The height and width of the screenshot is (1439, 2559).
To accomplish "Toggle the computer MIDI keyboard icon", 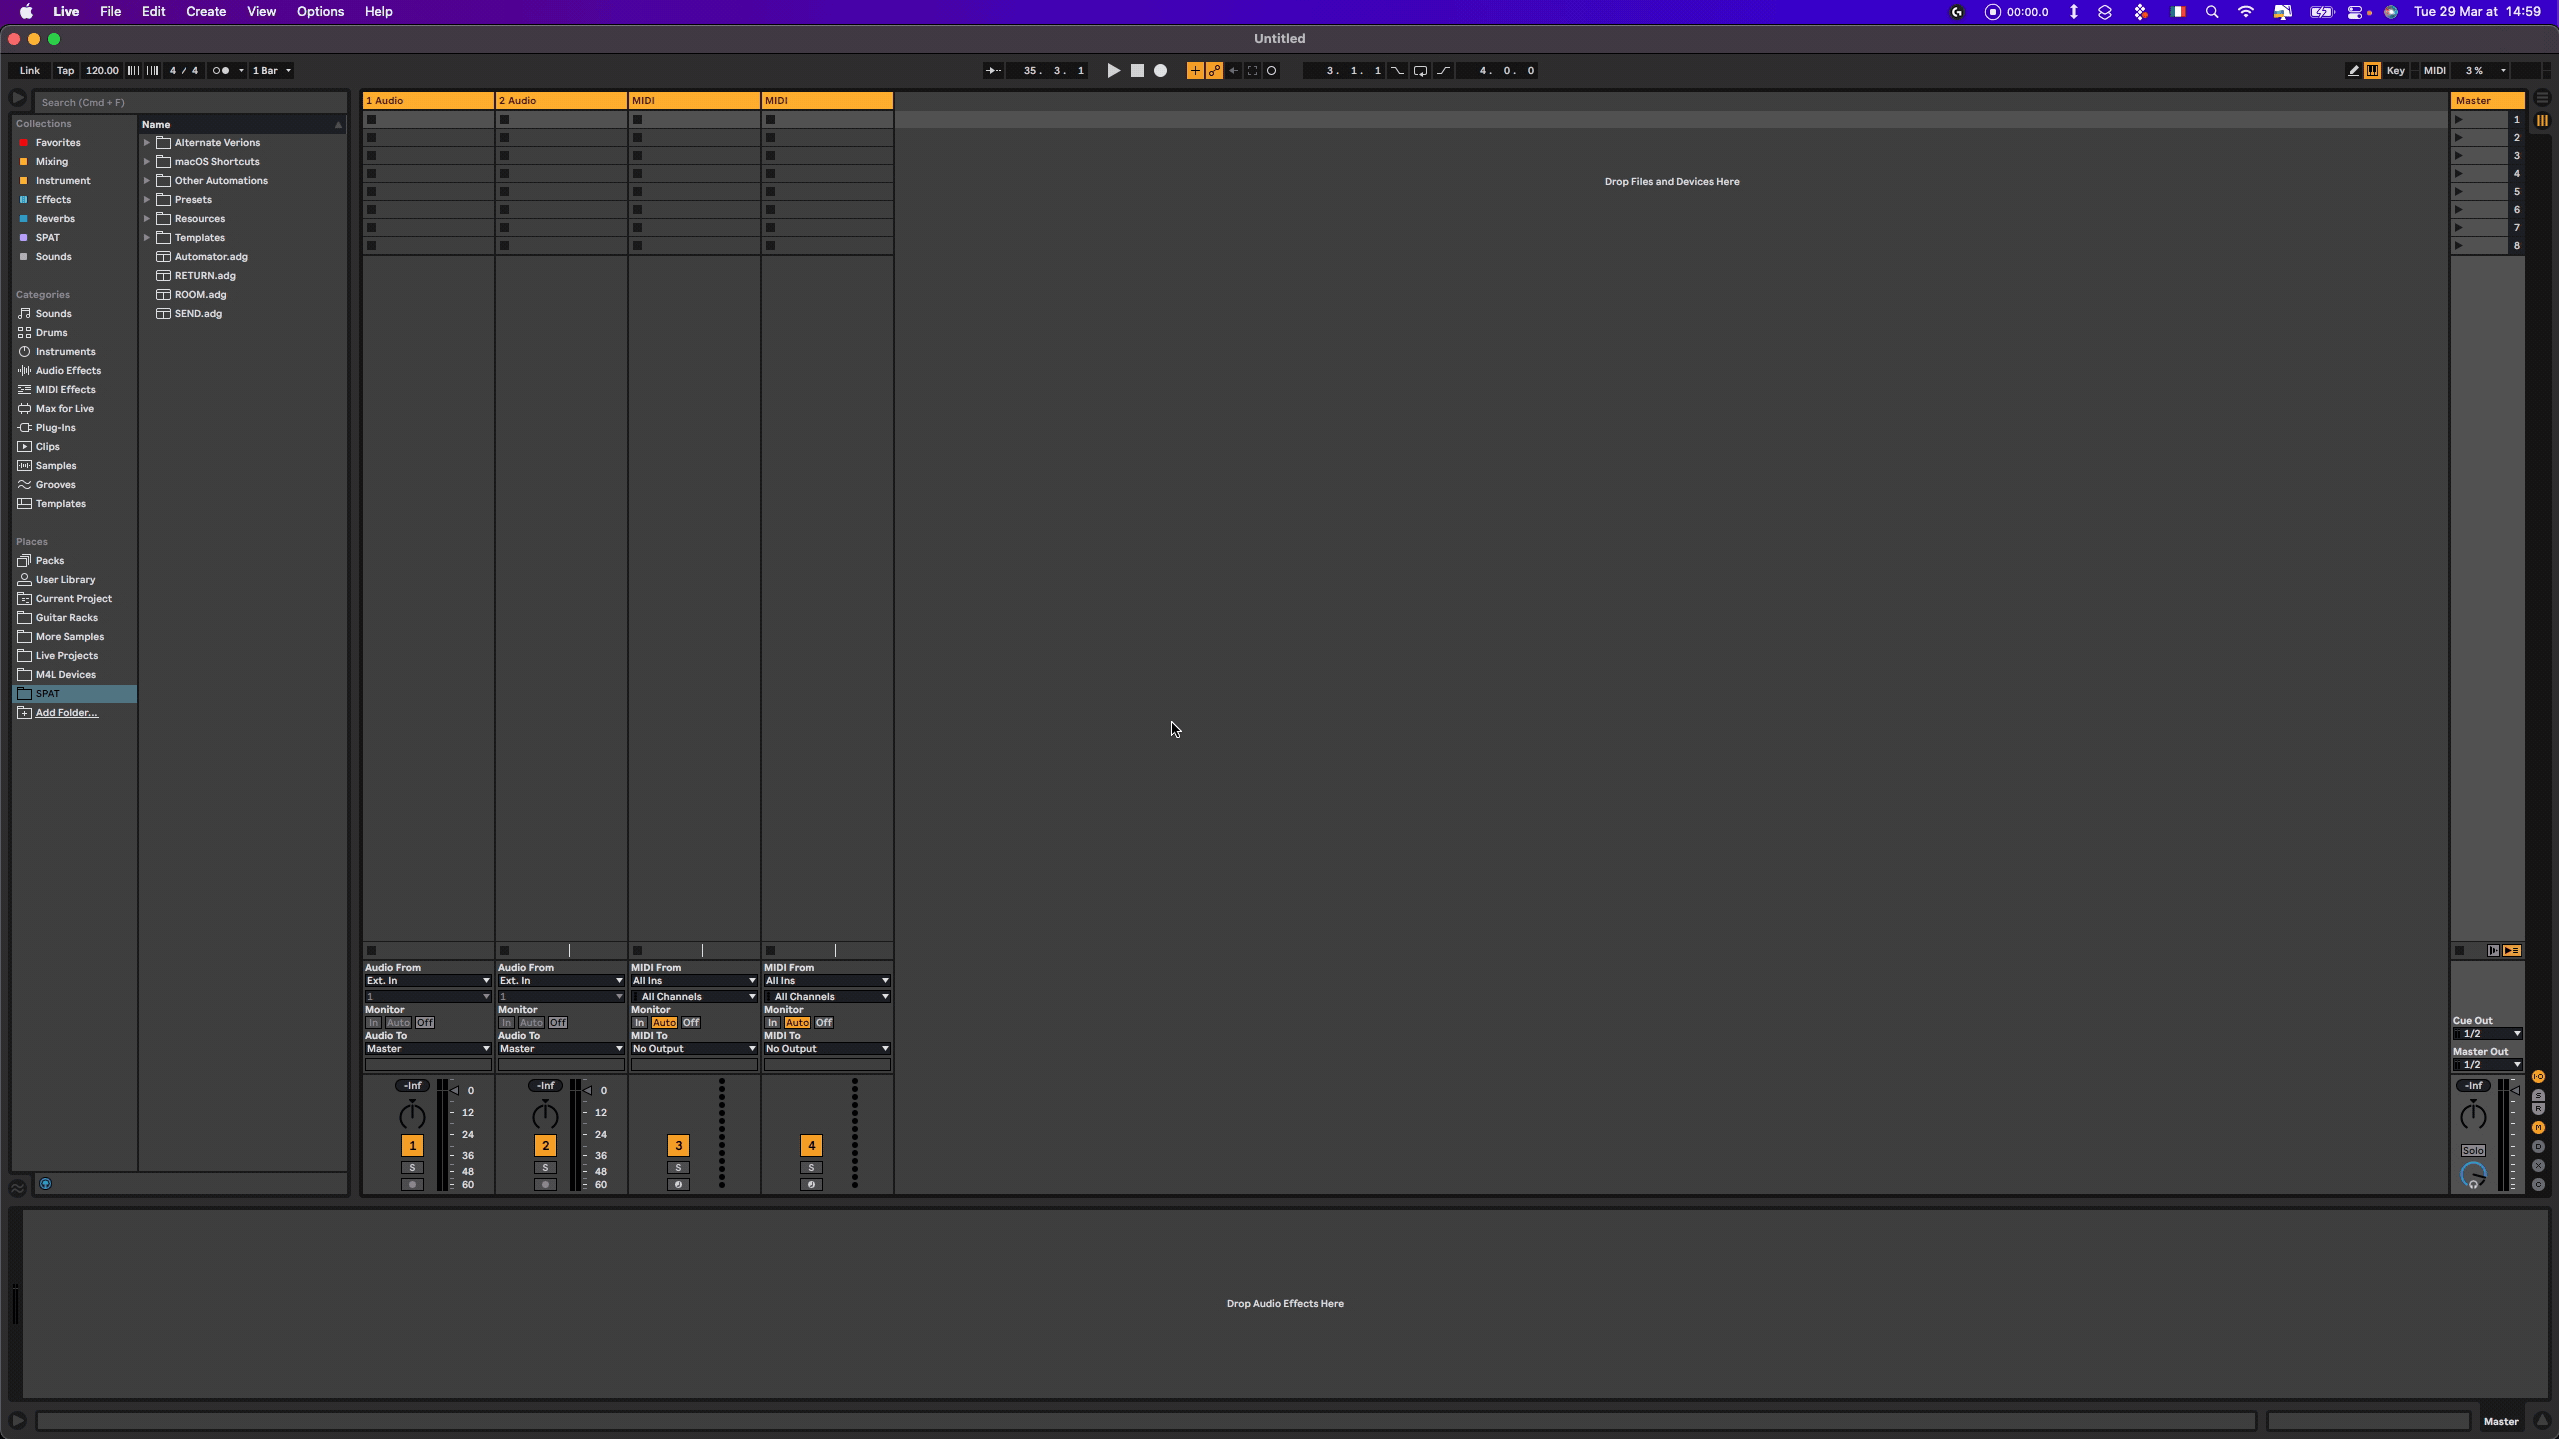I will [2372, 71].
